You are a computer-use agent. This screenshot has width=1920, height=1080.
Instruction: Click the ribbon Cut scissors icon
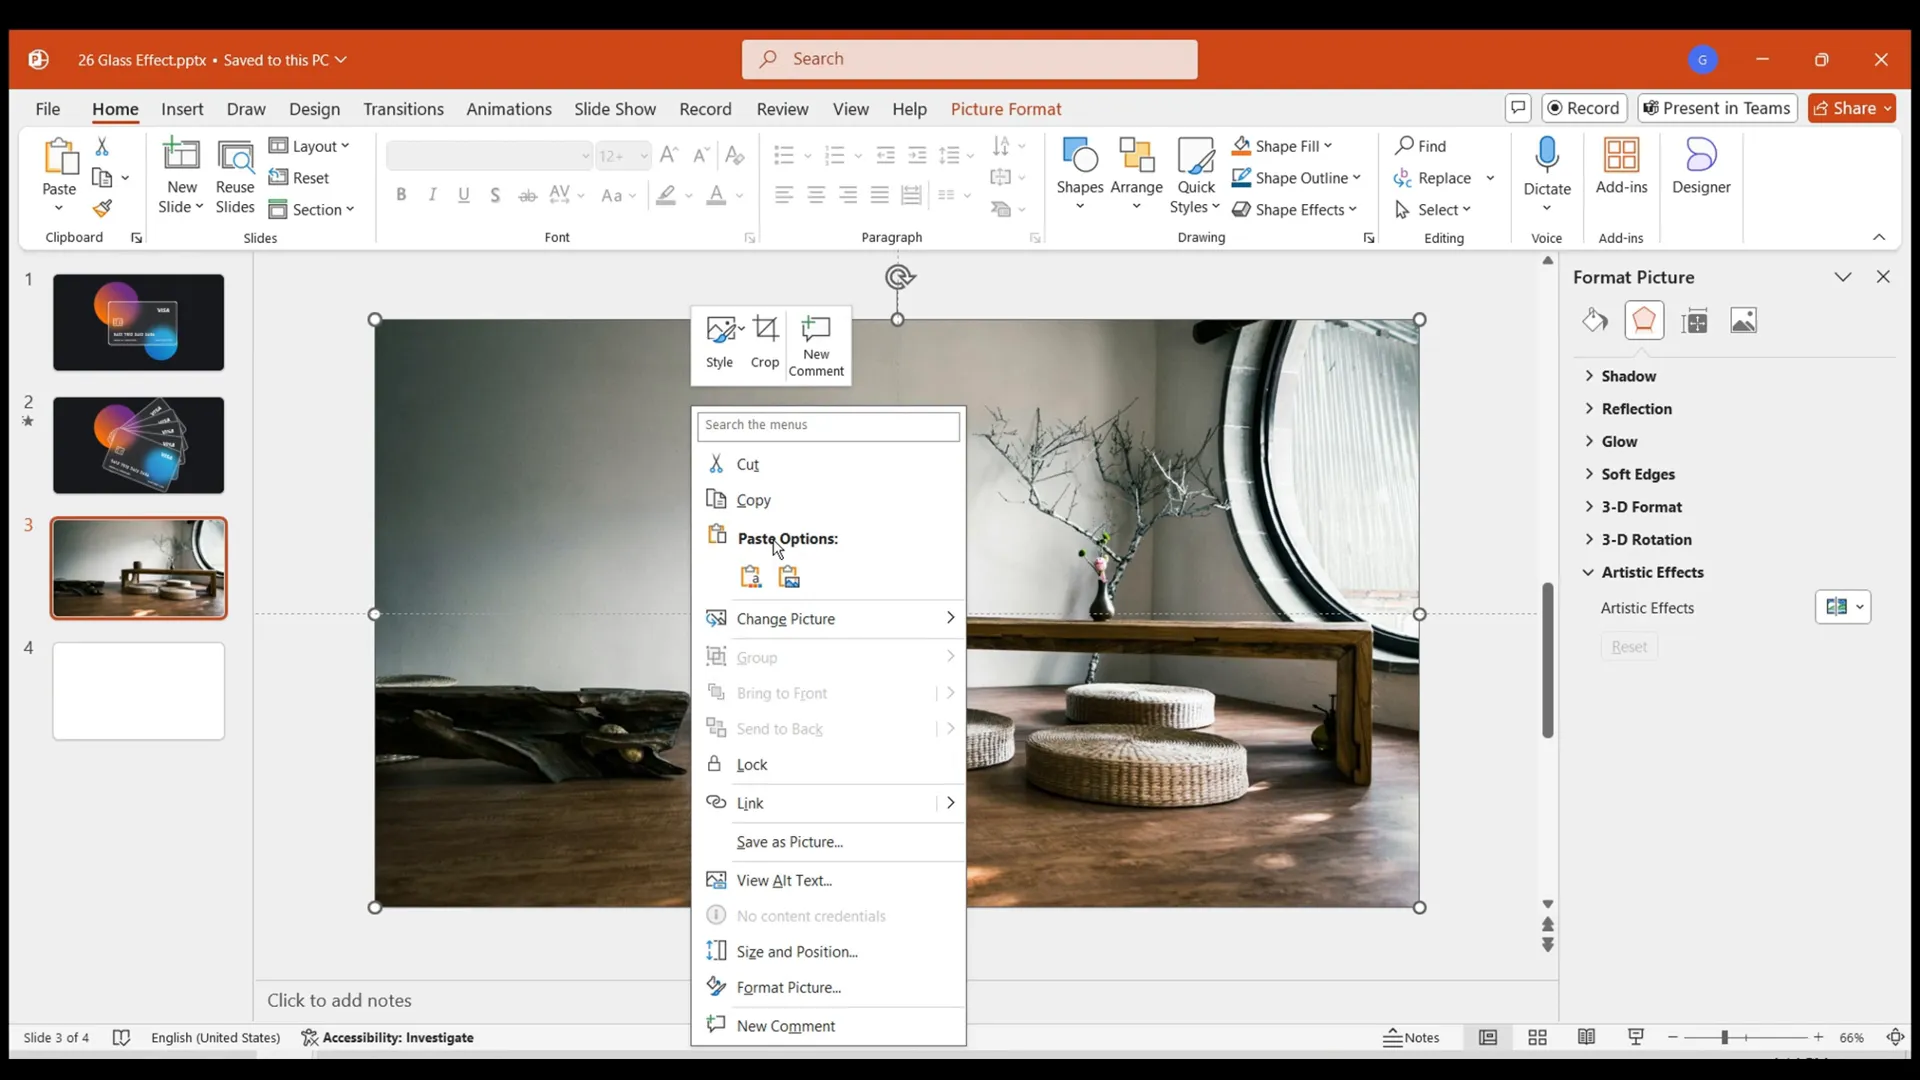tap(102, 146)
